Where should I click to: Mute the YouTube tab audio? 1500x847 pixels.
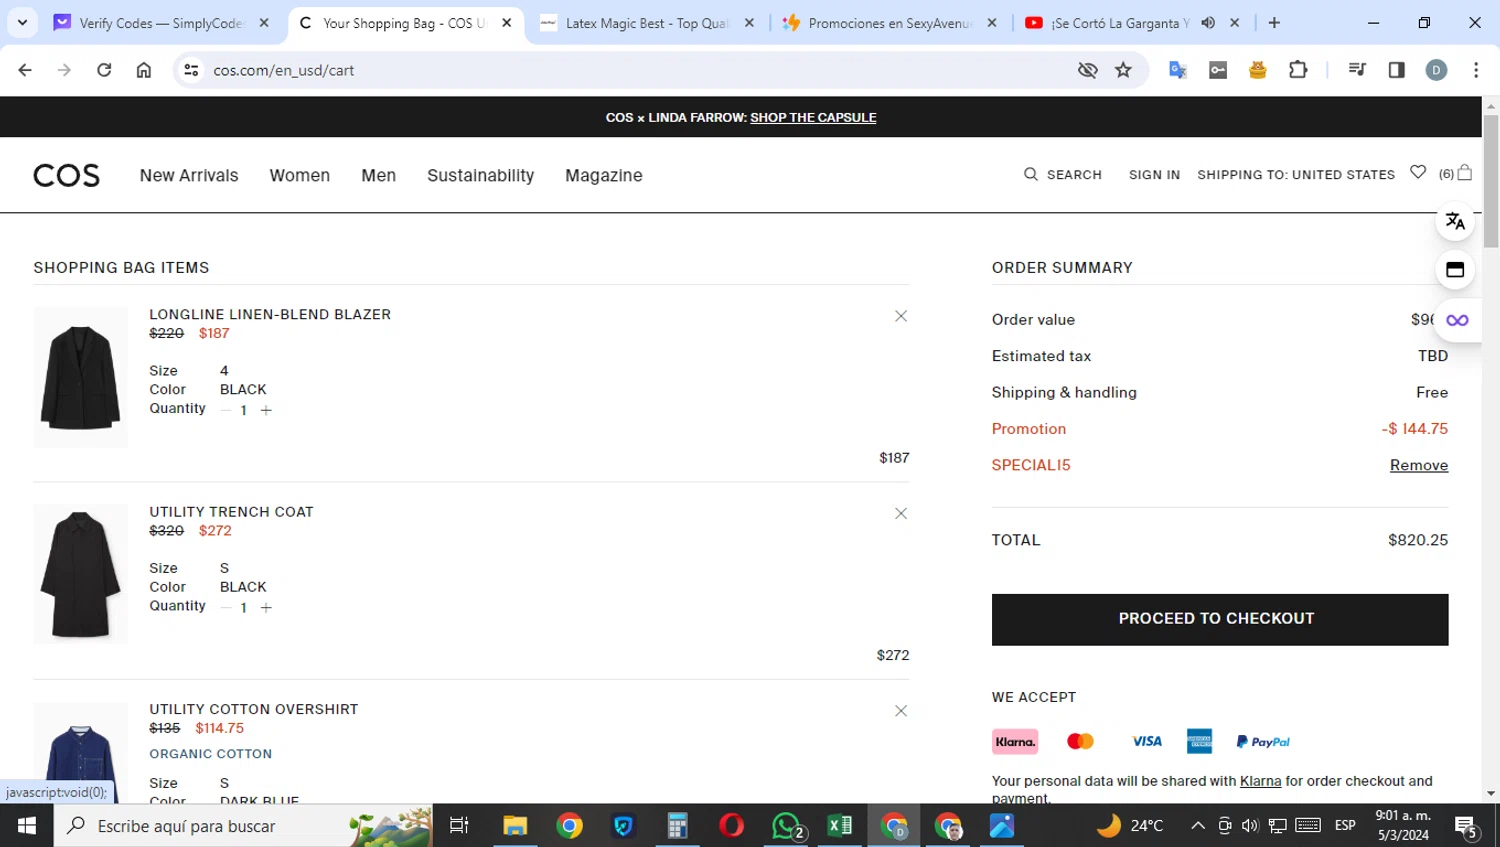tap(1208, 23)
